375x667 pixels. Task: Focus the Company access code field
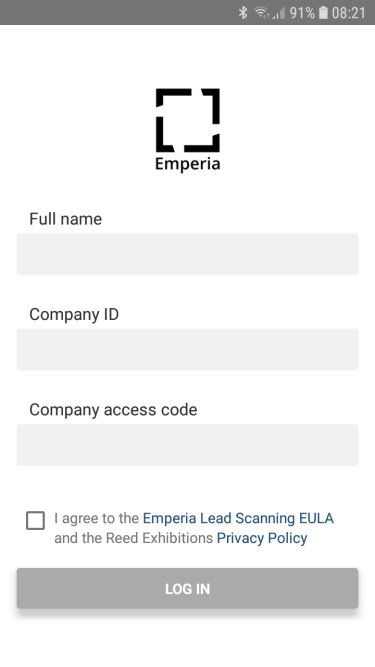pyautogui.click(x=188, y=445)
